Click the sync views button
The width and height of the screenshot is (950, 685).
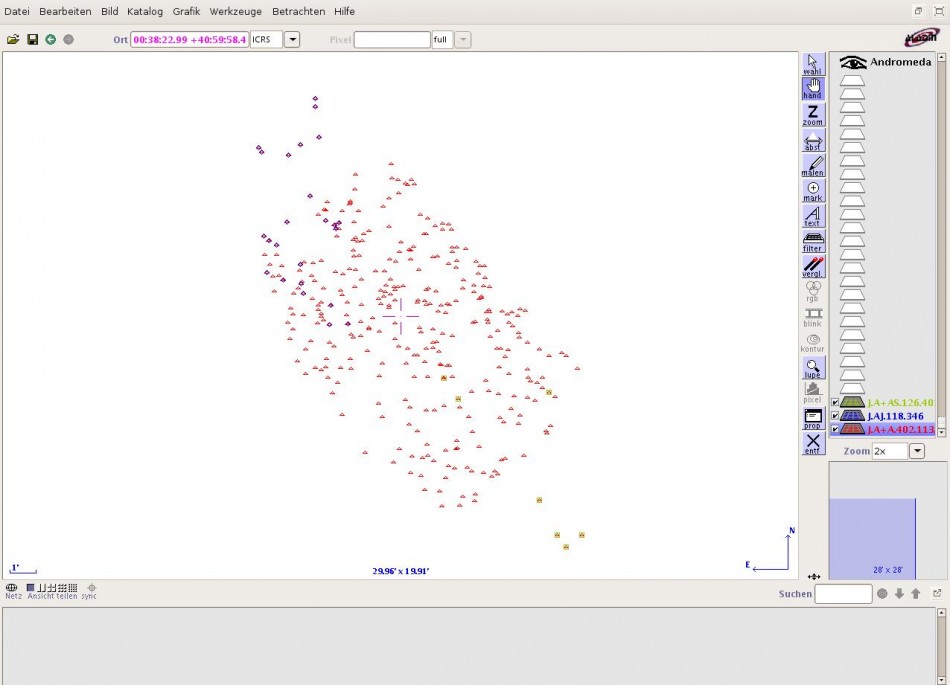pos(91,590)
